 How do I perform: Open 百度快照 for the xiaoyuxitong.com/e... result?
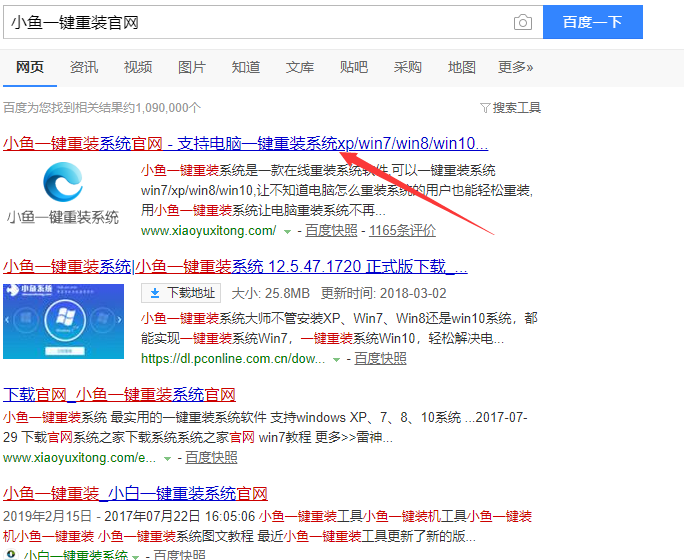(x=211, y=458)
